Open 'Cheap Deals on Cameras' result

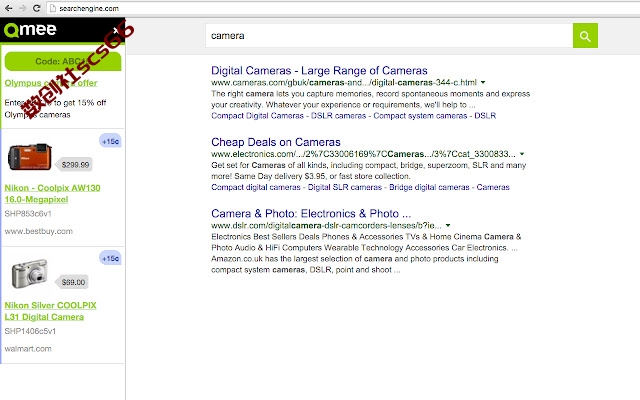[276, 142]
